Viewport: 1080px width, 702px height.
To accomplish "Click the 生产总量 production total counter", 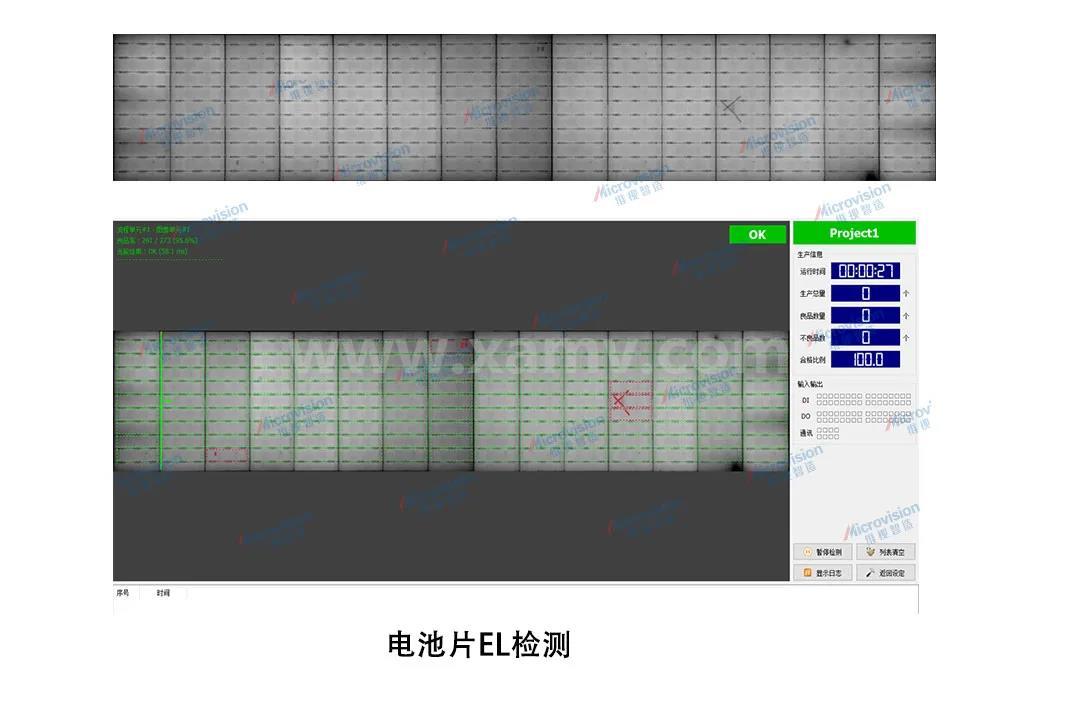I will click(x=865, y=293).
